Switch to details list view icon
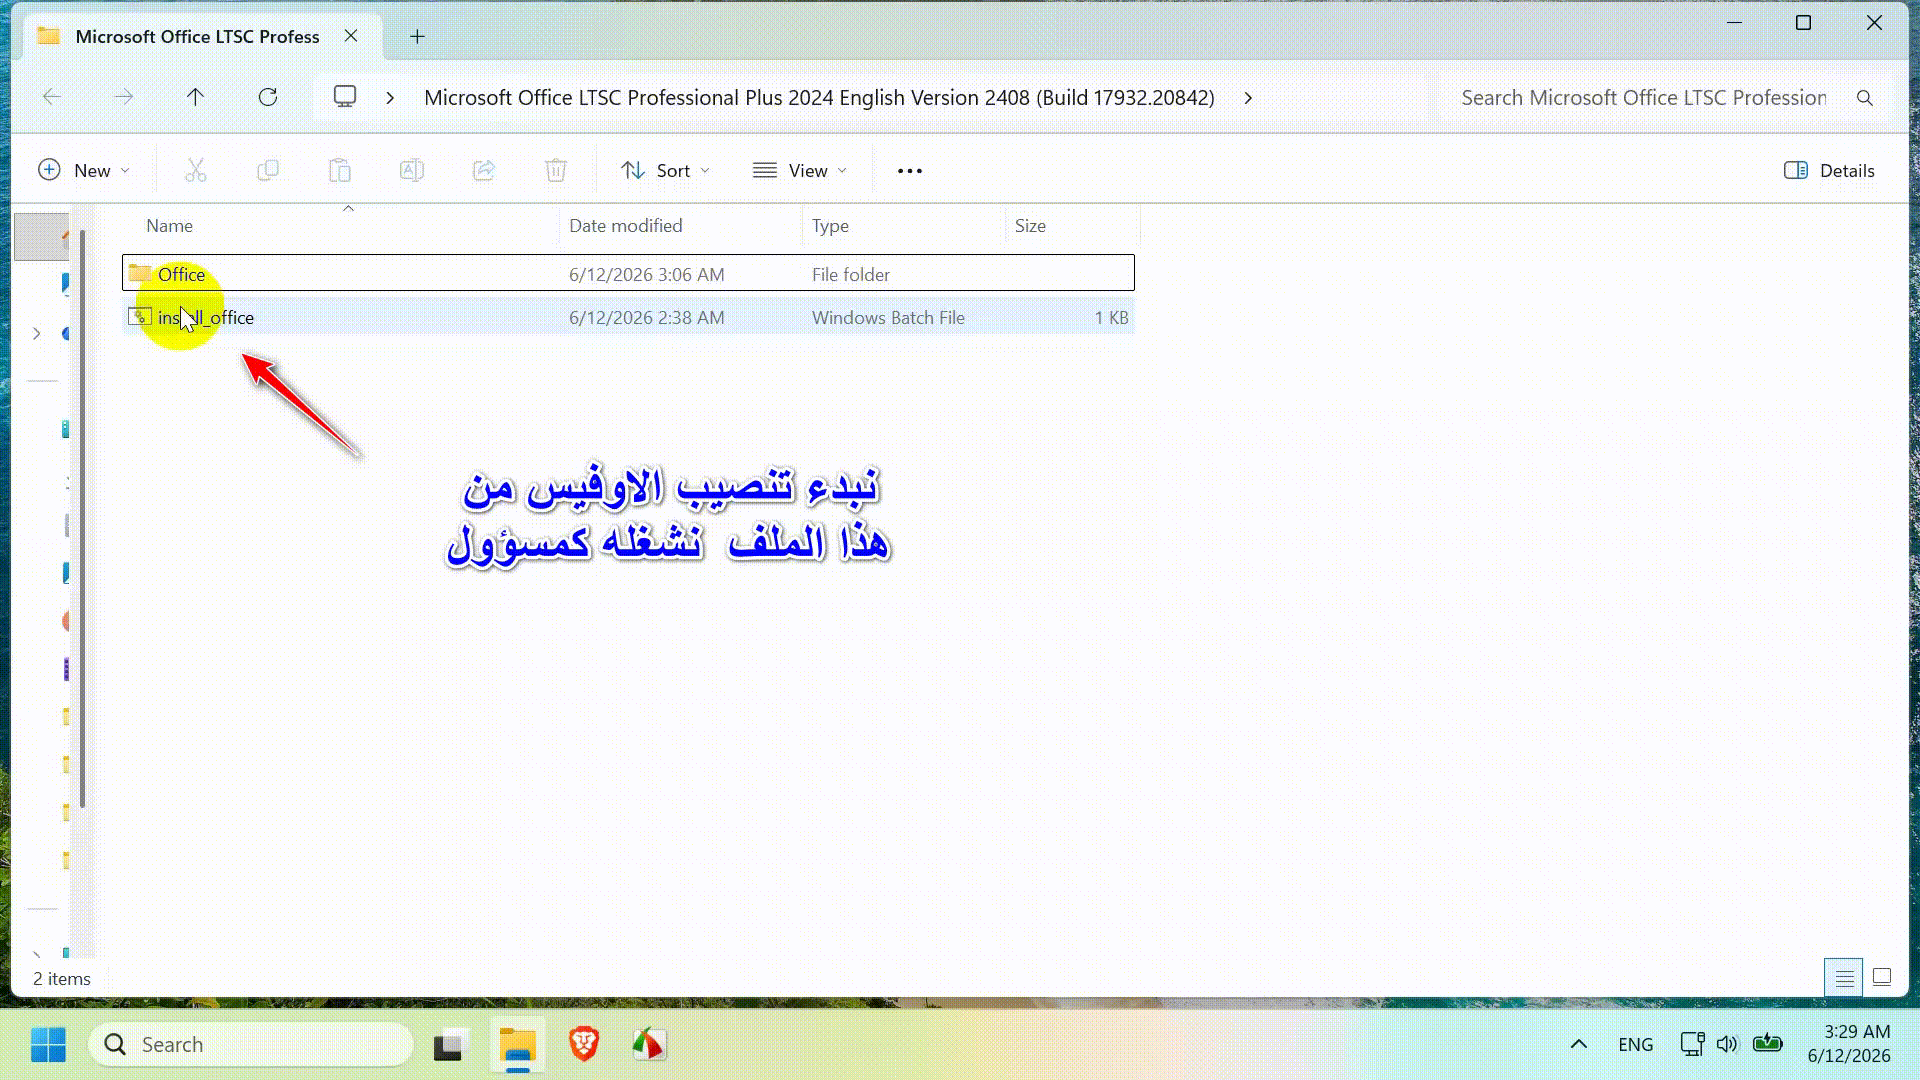Viewport: 1920px width, 1080px height. [x=1844, y=978]
